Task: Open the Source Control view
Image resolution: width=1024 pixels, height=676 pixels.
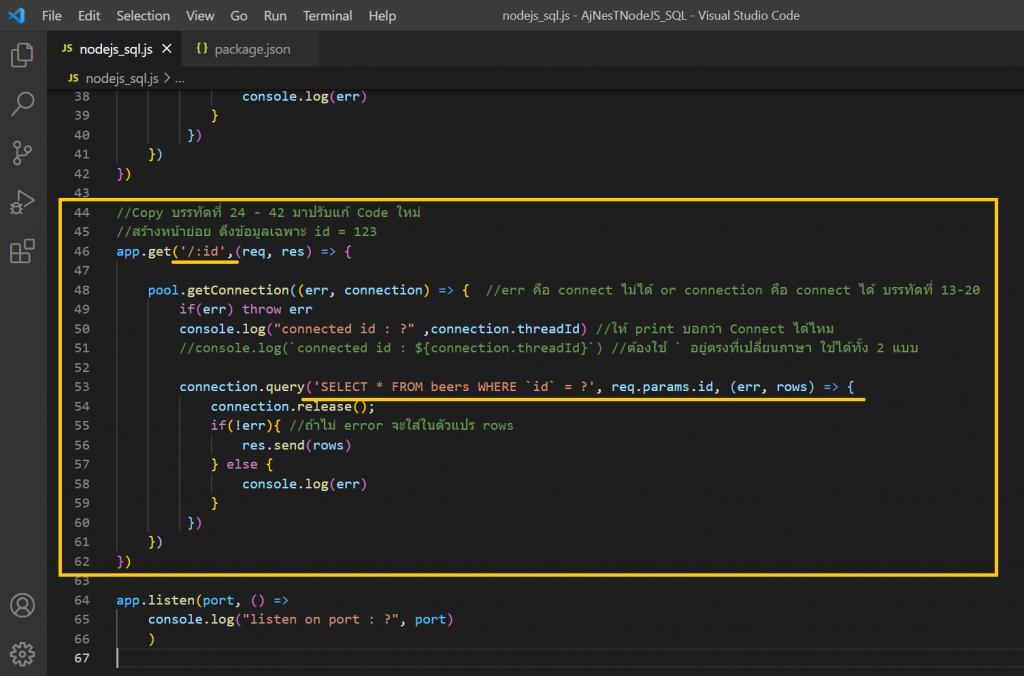Action: pyautogui.click(x=22, y=153)
